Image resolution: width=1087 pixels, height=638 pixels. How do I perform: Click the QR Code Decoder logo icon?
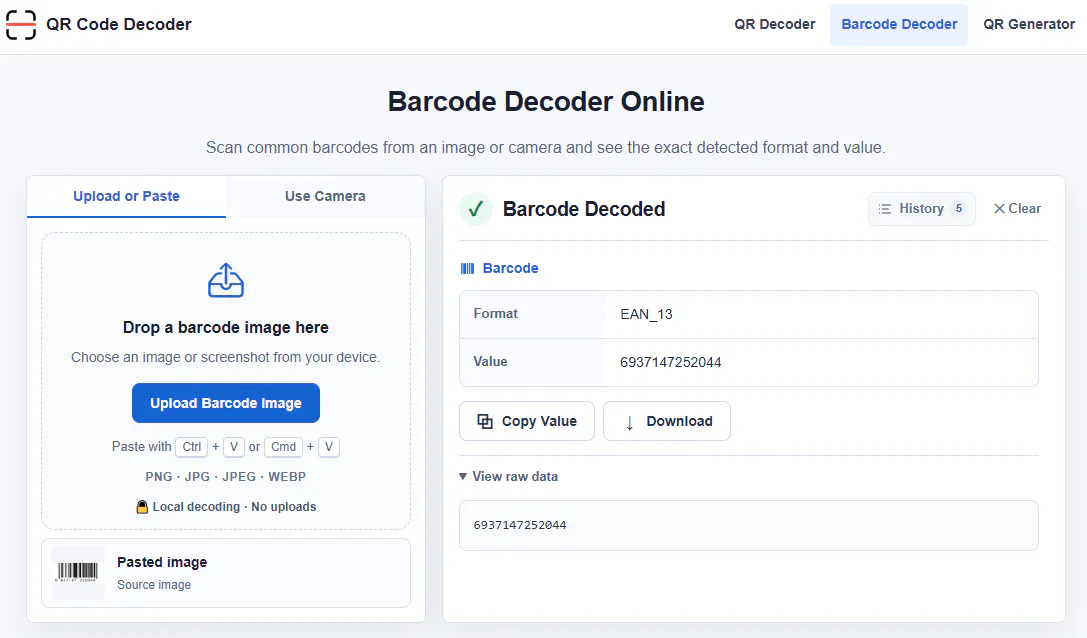pos(21,24)
